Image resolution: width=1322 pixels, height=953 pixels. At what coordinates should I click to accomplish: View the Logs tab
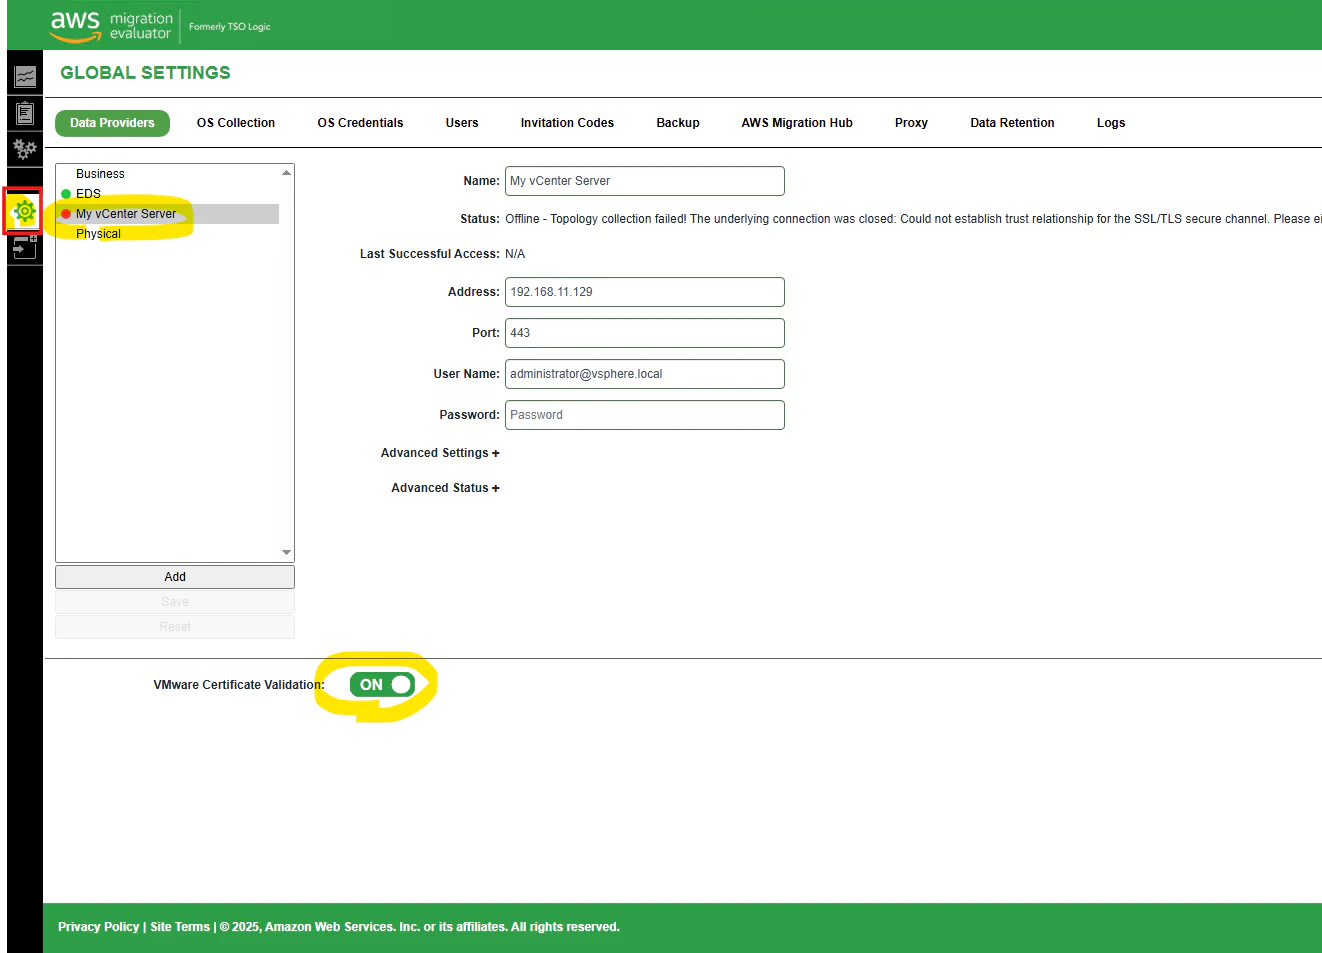click(1111, 123)
